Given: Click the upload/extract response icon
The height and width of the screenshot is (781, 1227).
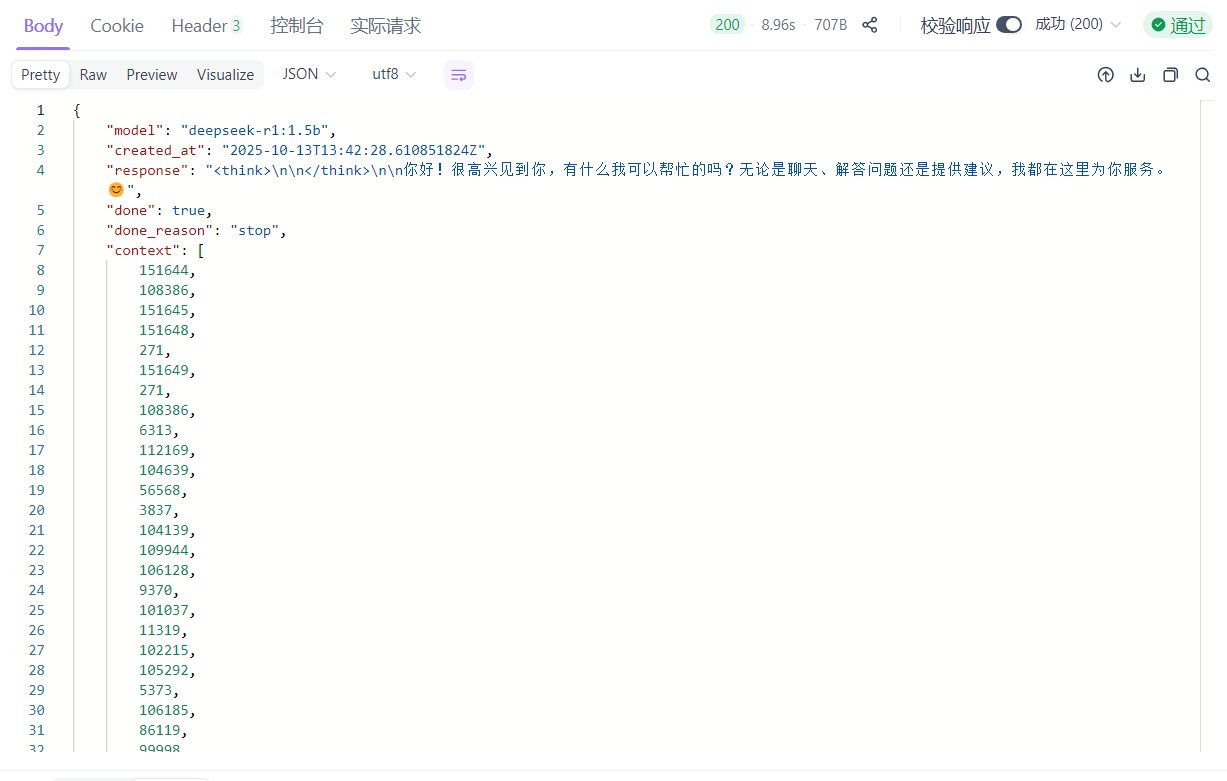Looking at the screenshot, I should tap(1105, 75).
